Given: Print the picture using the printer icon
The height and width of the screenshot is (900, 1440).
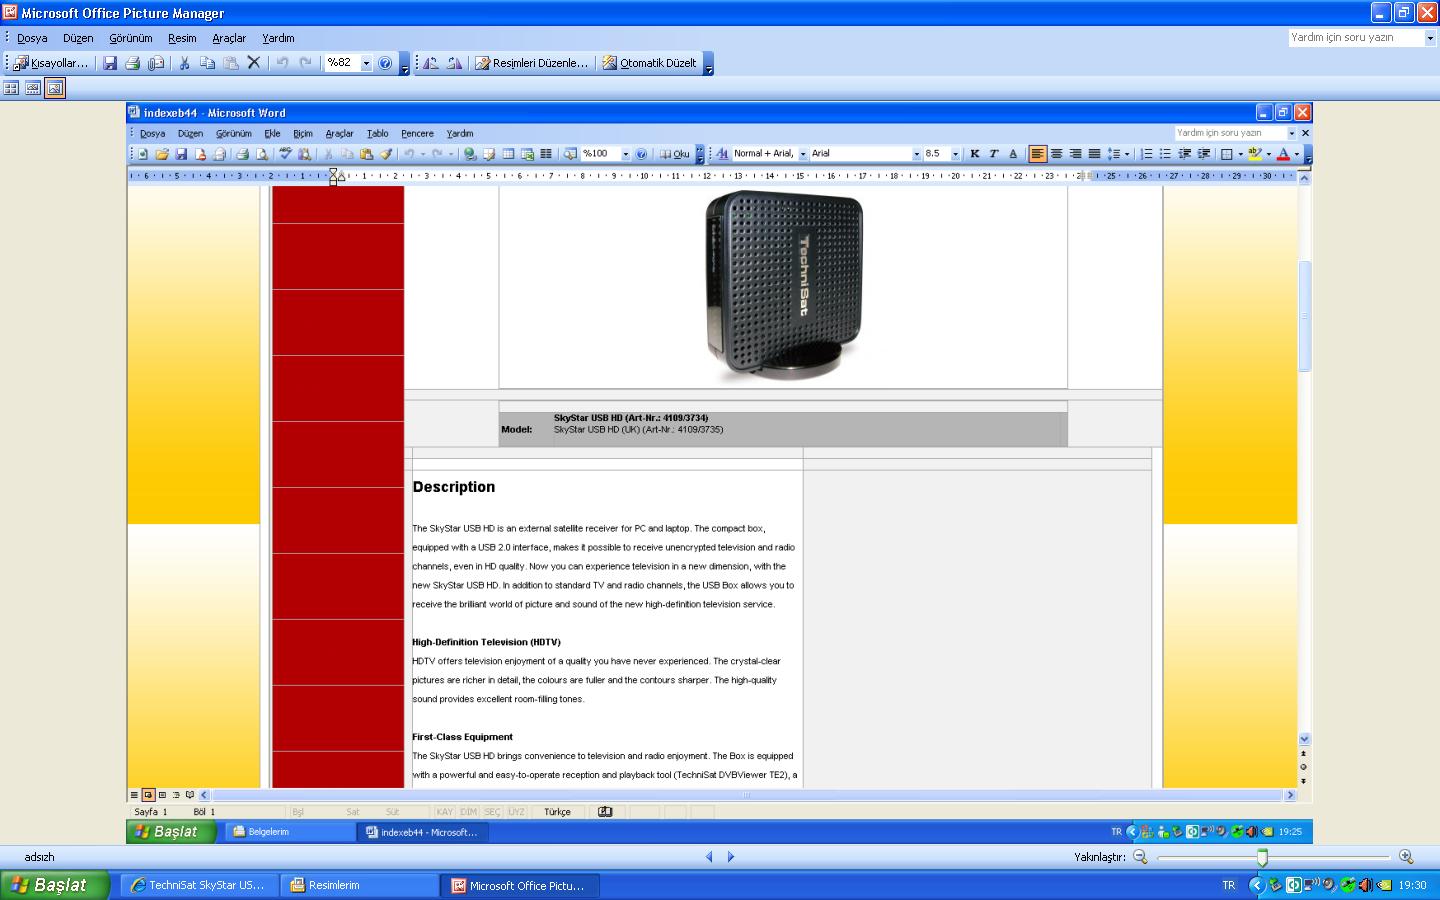Looking at the screenshot, I should 132,63.
